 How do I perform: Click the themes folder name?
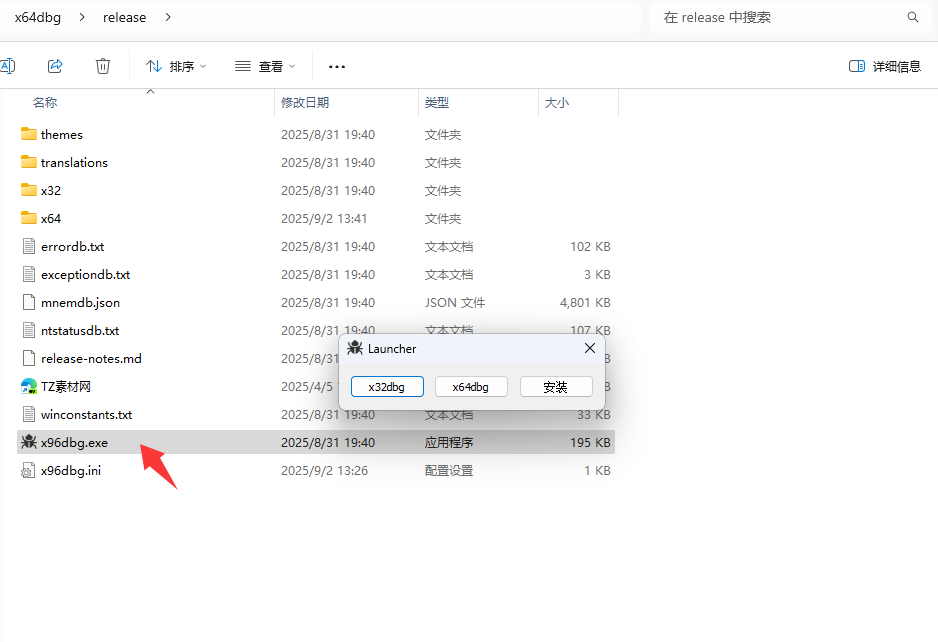point(62,135)
